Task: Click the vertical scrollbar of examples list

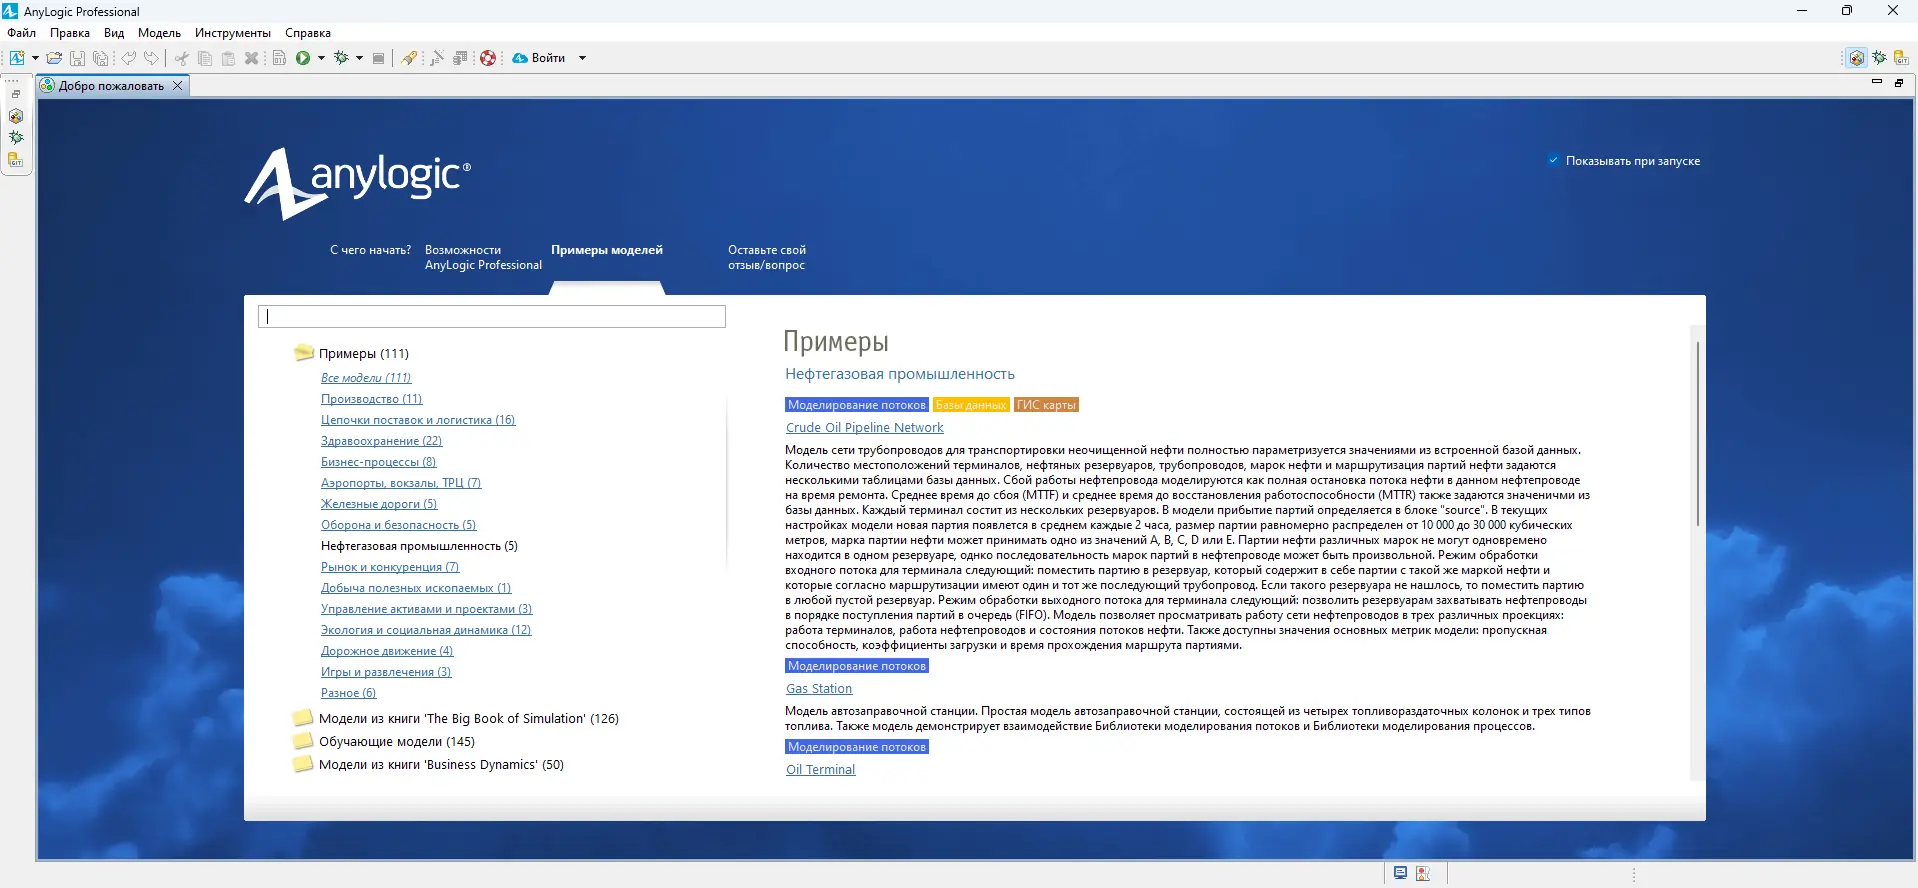Action: coord(1696,434)
